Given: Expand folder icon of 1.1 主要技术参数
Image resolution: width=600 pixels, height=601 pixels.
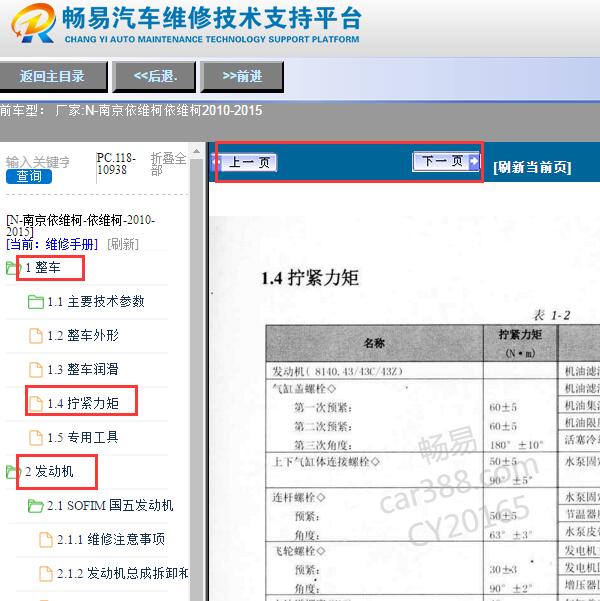Looking at the screenshot, I should [x=36, y=302].
